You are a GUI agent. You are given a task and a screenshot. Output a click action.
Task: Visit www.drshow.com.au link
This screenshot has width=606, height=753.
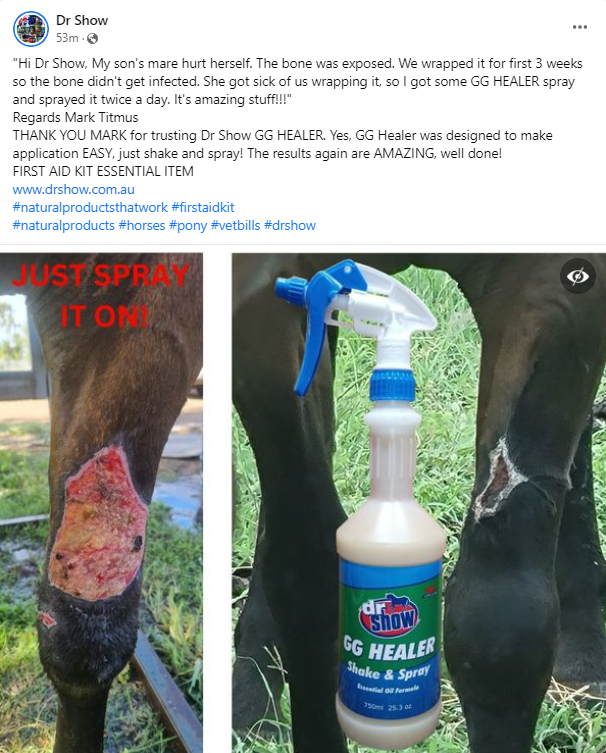(73, 189)
